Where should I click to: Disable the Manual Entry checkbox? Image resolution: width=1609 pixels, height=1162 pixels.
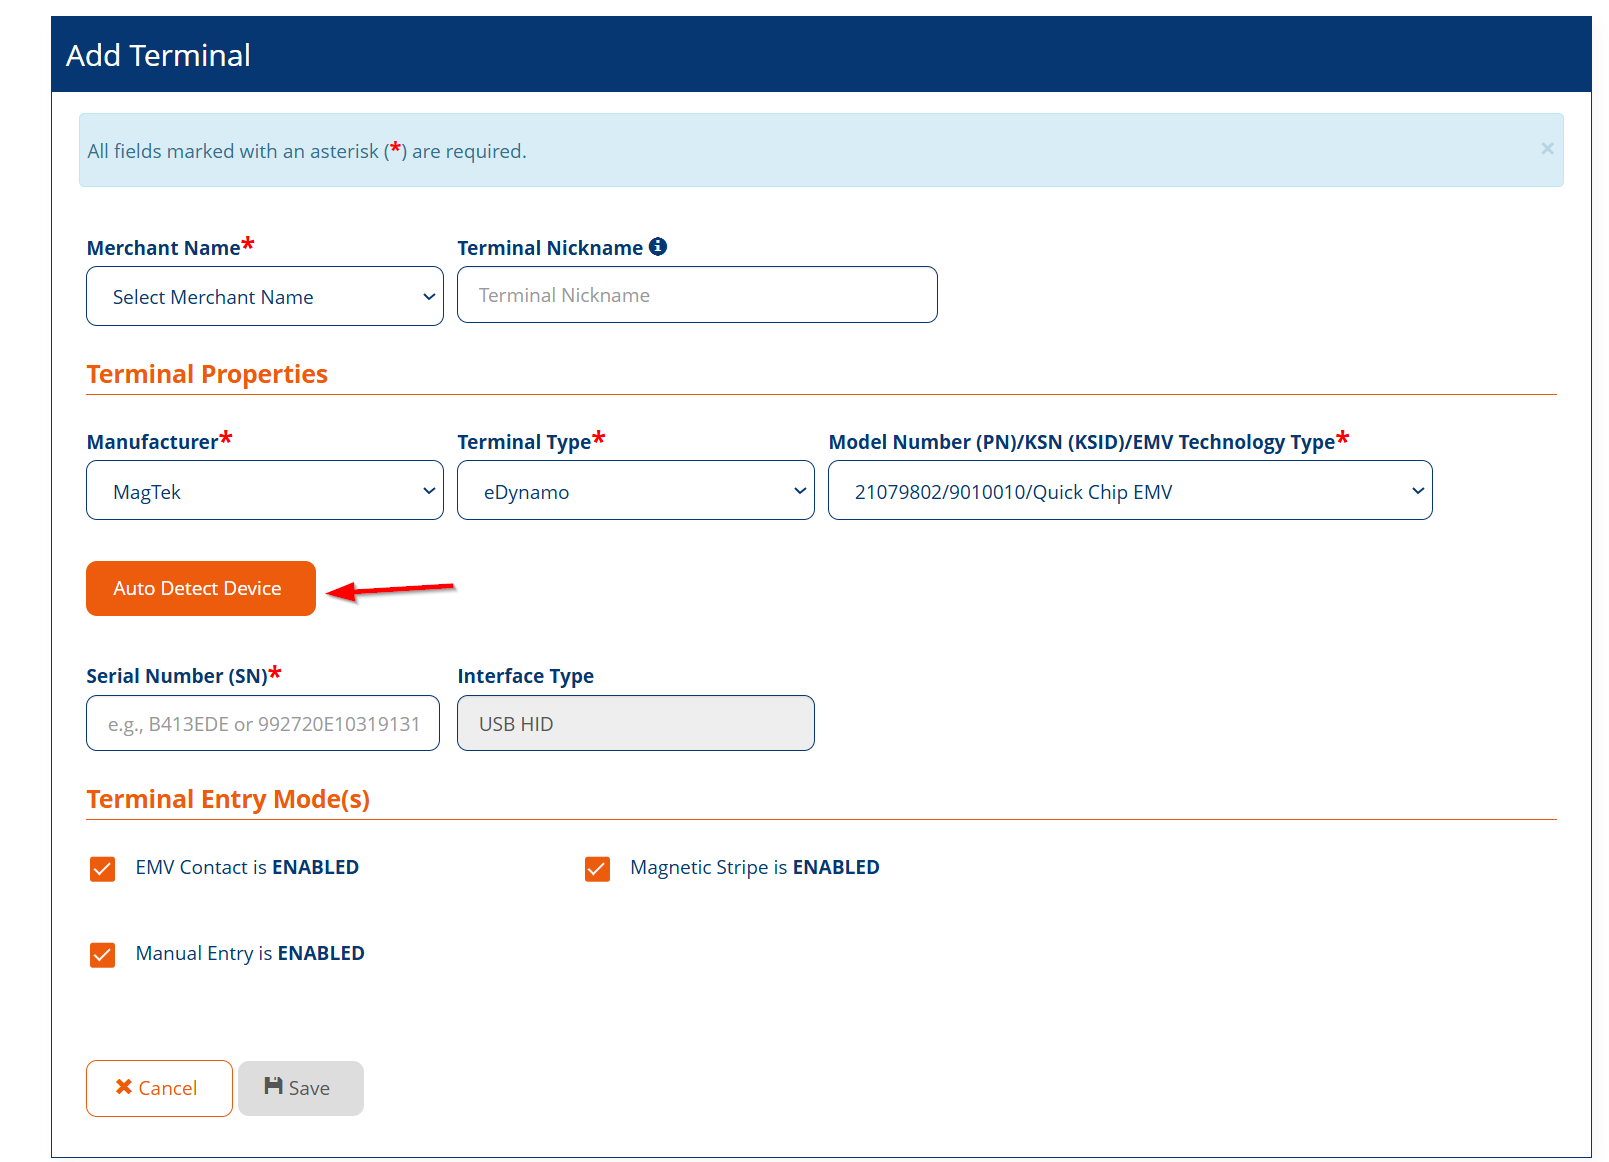[x=103, y=955]
